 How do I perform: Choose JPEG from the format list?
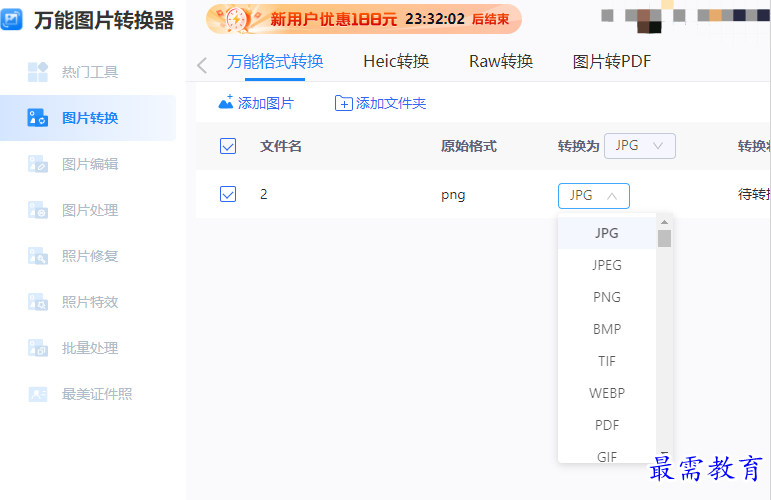point(607,265)
